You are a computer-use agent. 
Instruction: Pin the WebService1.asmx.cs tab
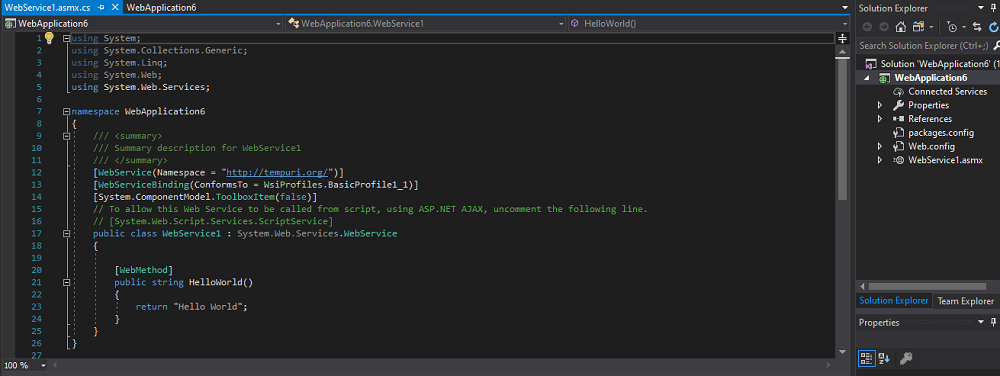click(101, 8)
